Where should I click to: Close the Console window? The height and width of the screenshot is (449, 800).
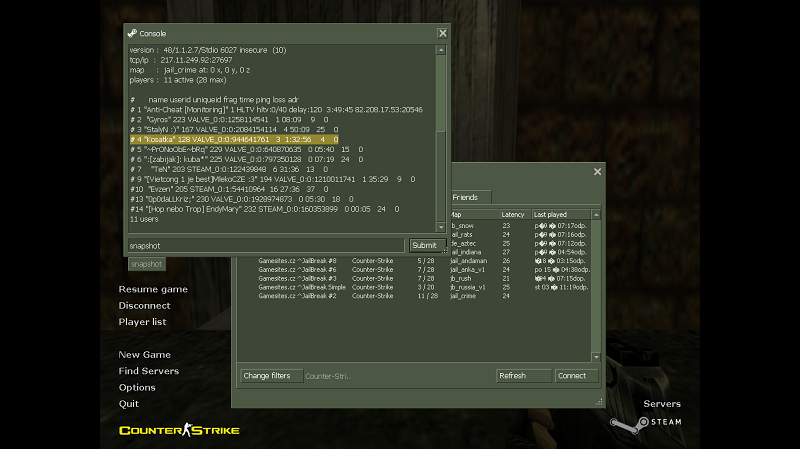click(x=442, y=33)
